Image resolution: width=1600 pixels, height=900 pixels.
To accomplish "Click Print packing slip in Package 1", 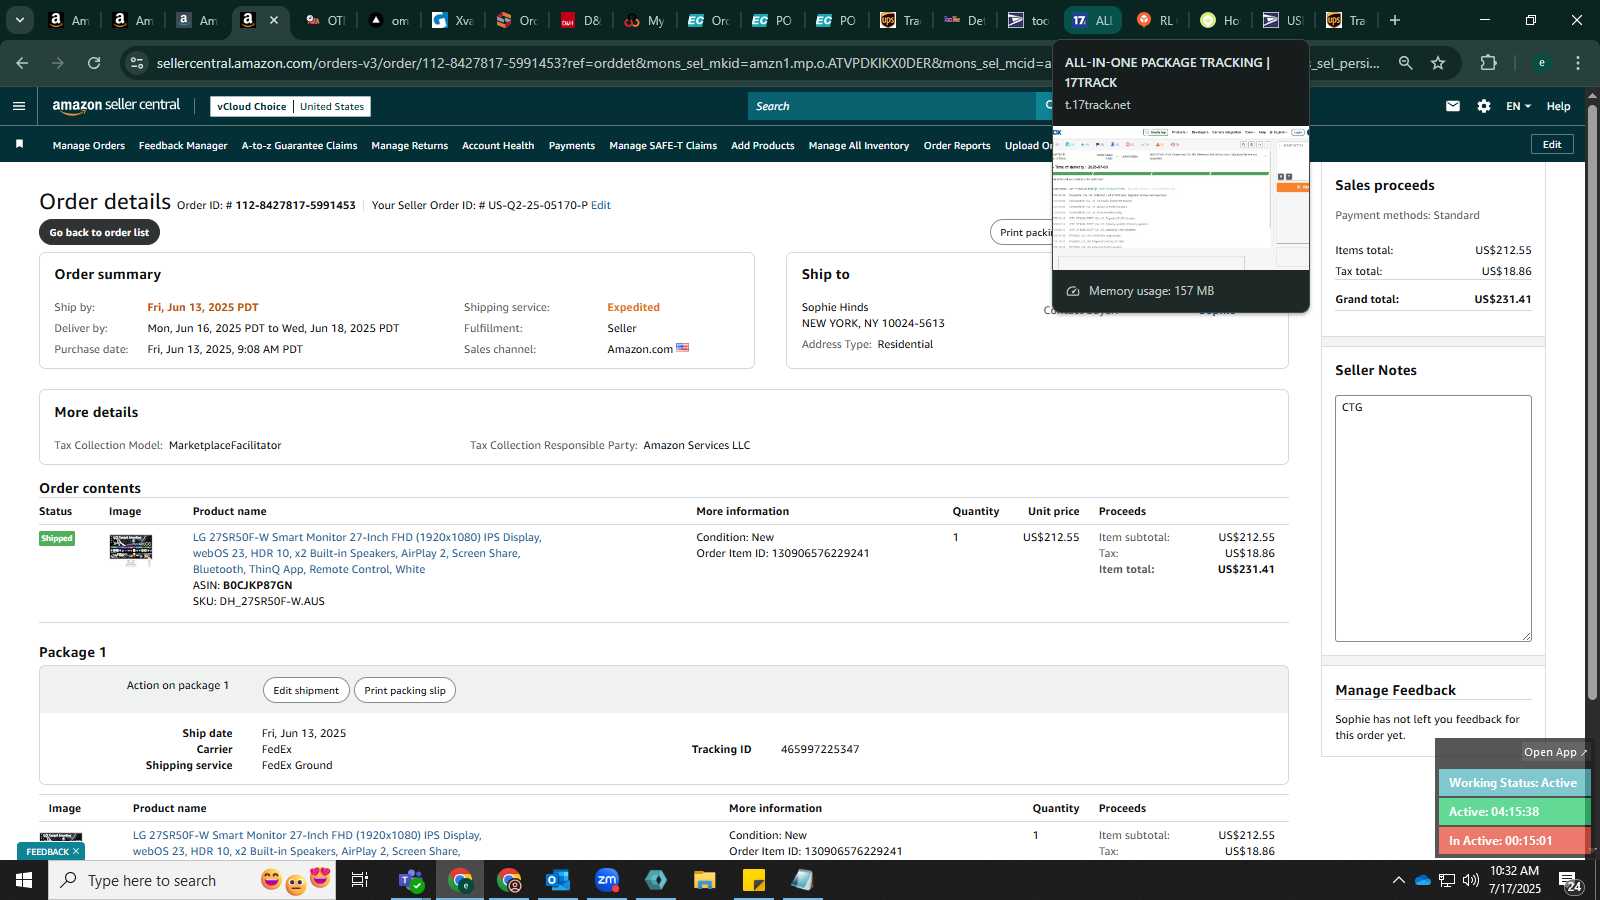I will click(x=405, y=690).
